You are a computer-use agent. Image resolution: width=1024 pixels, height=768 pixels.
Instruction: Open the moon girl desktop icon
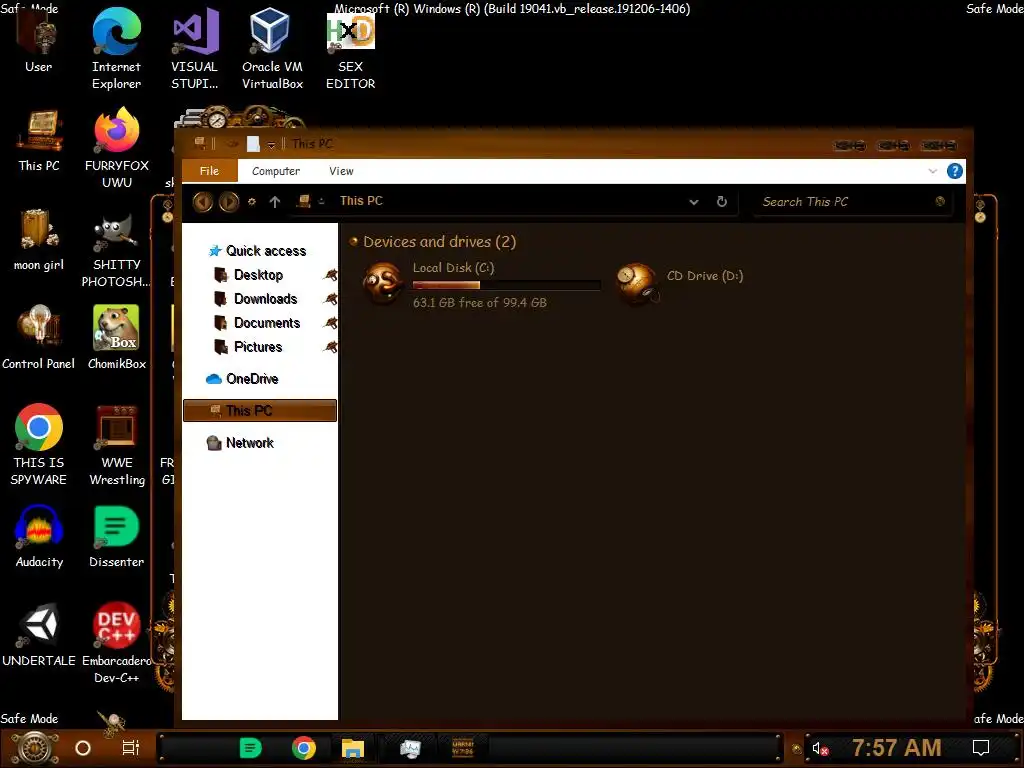39,240
